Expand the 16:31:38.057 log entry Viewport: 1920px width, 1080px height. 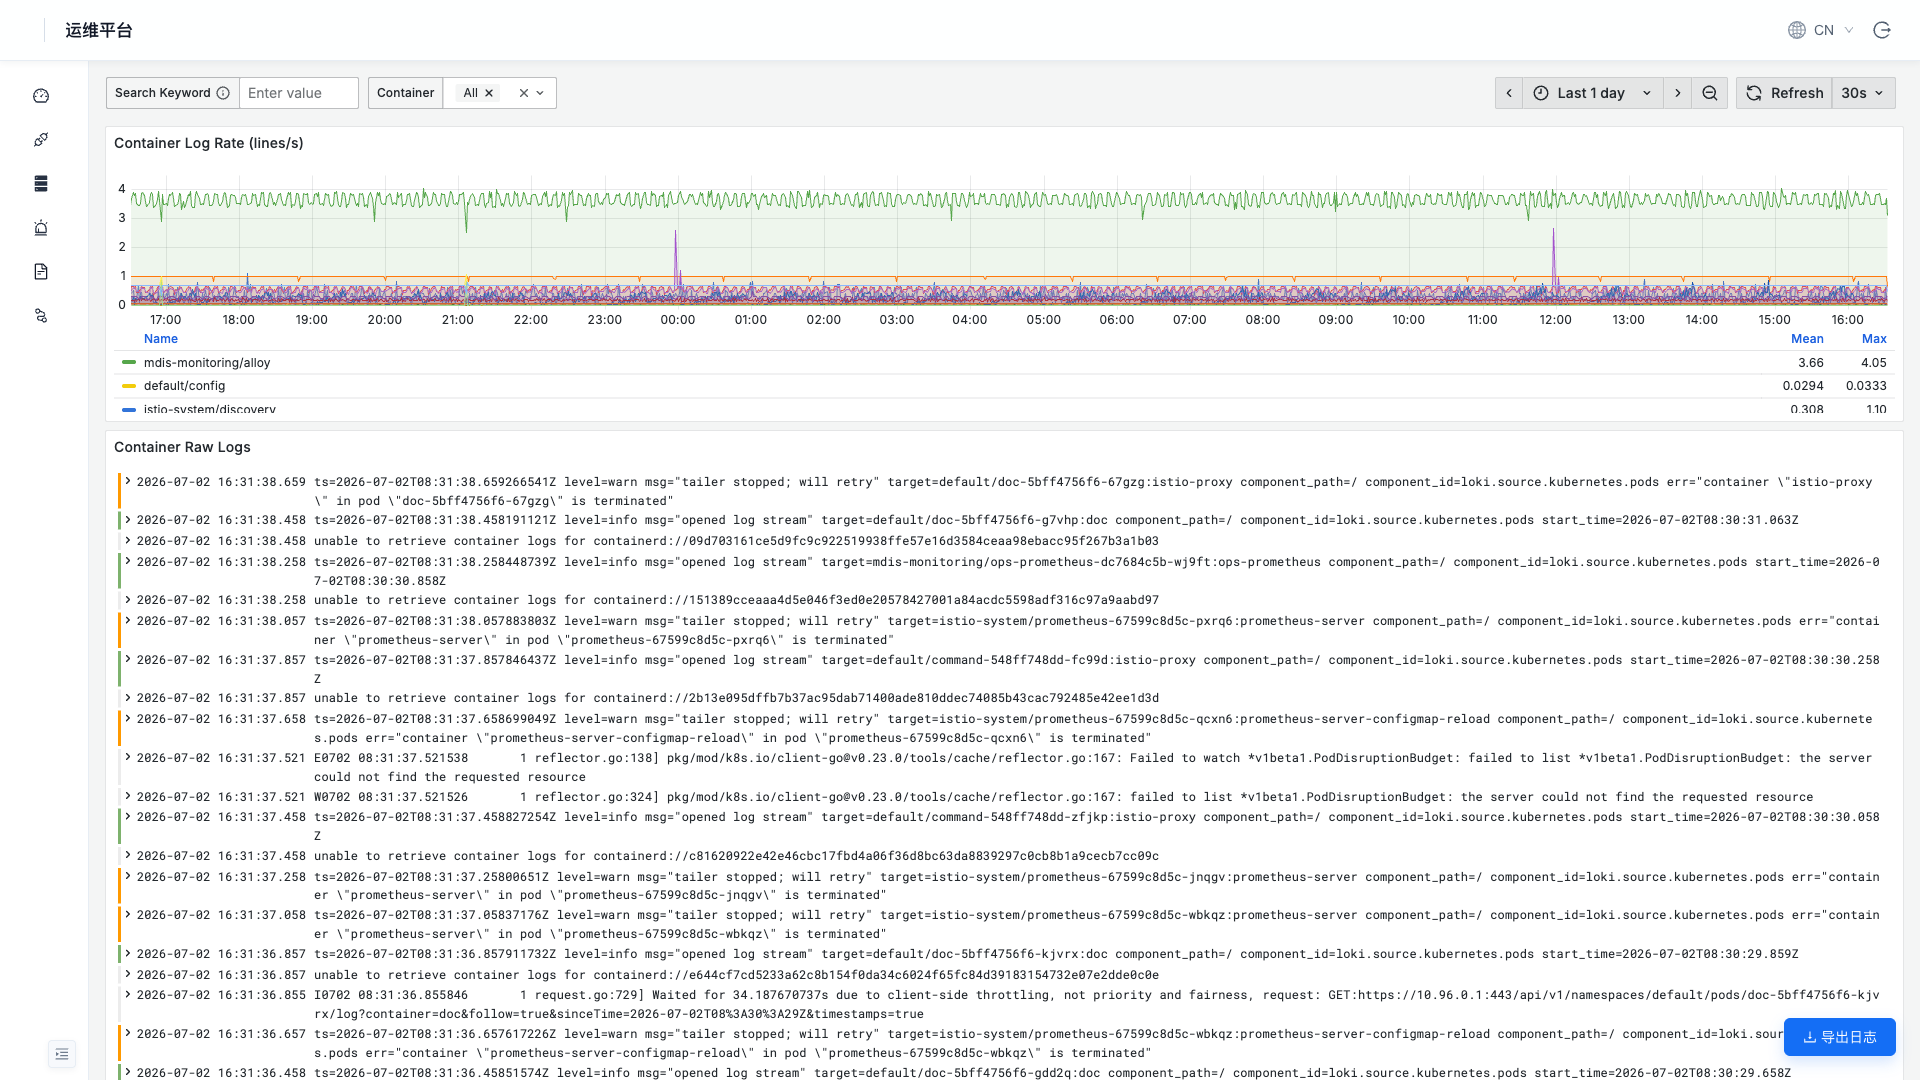pos(128,620)
